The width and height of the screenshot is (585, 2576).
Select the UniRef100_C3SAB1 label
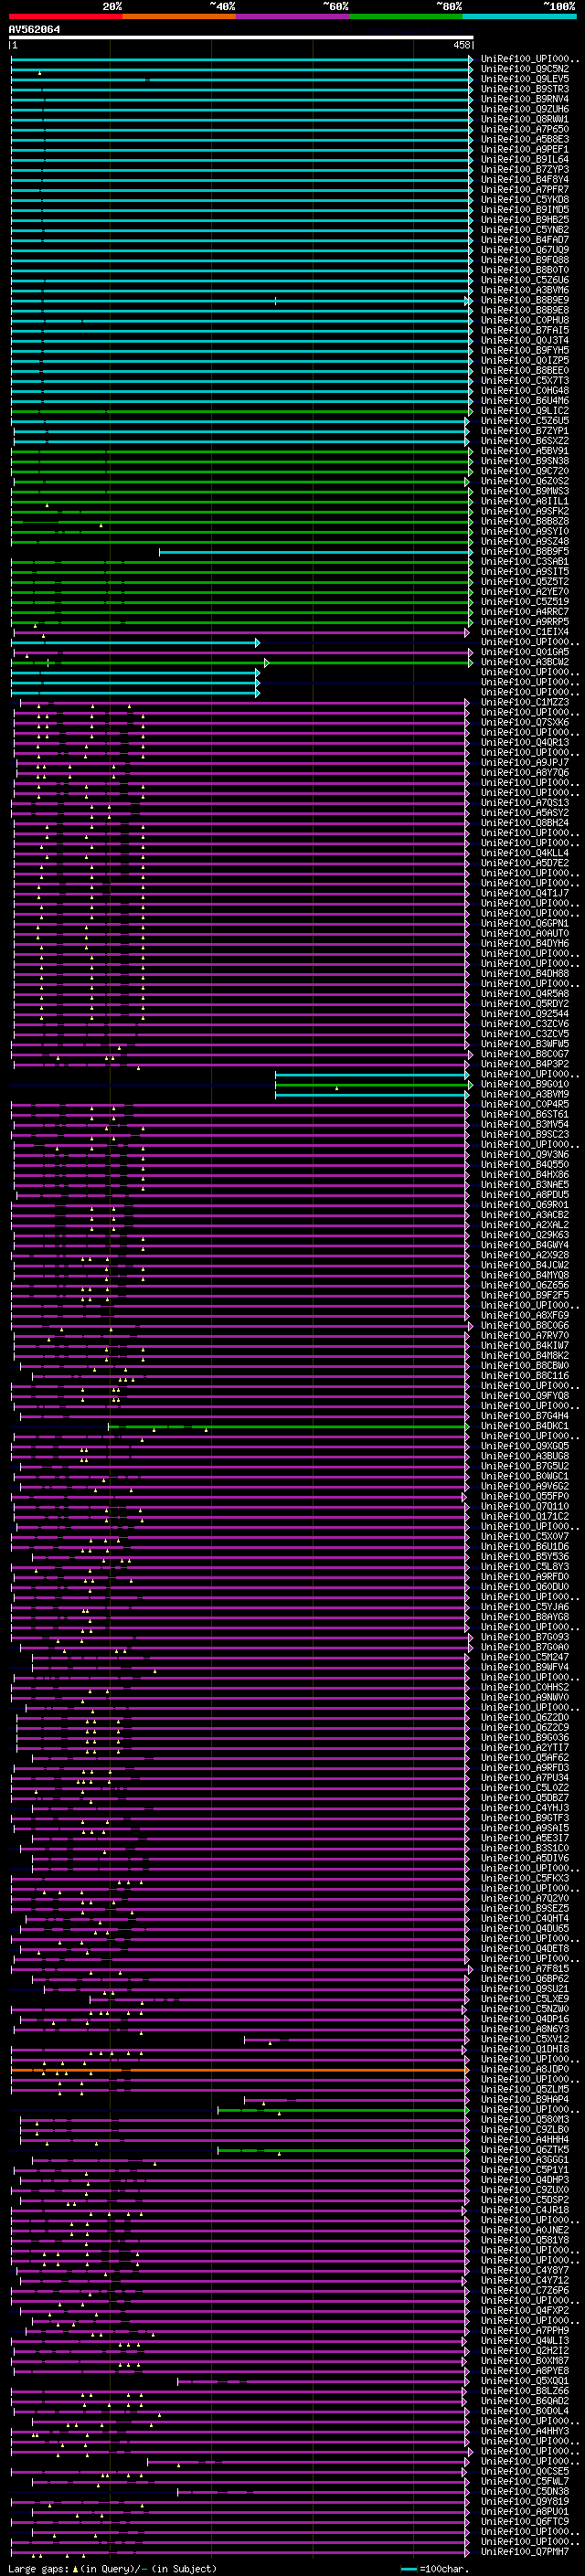pyautogui.click(x=524, y=561)
